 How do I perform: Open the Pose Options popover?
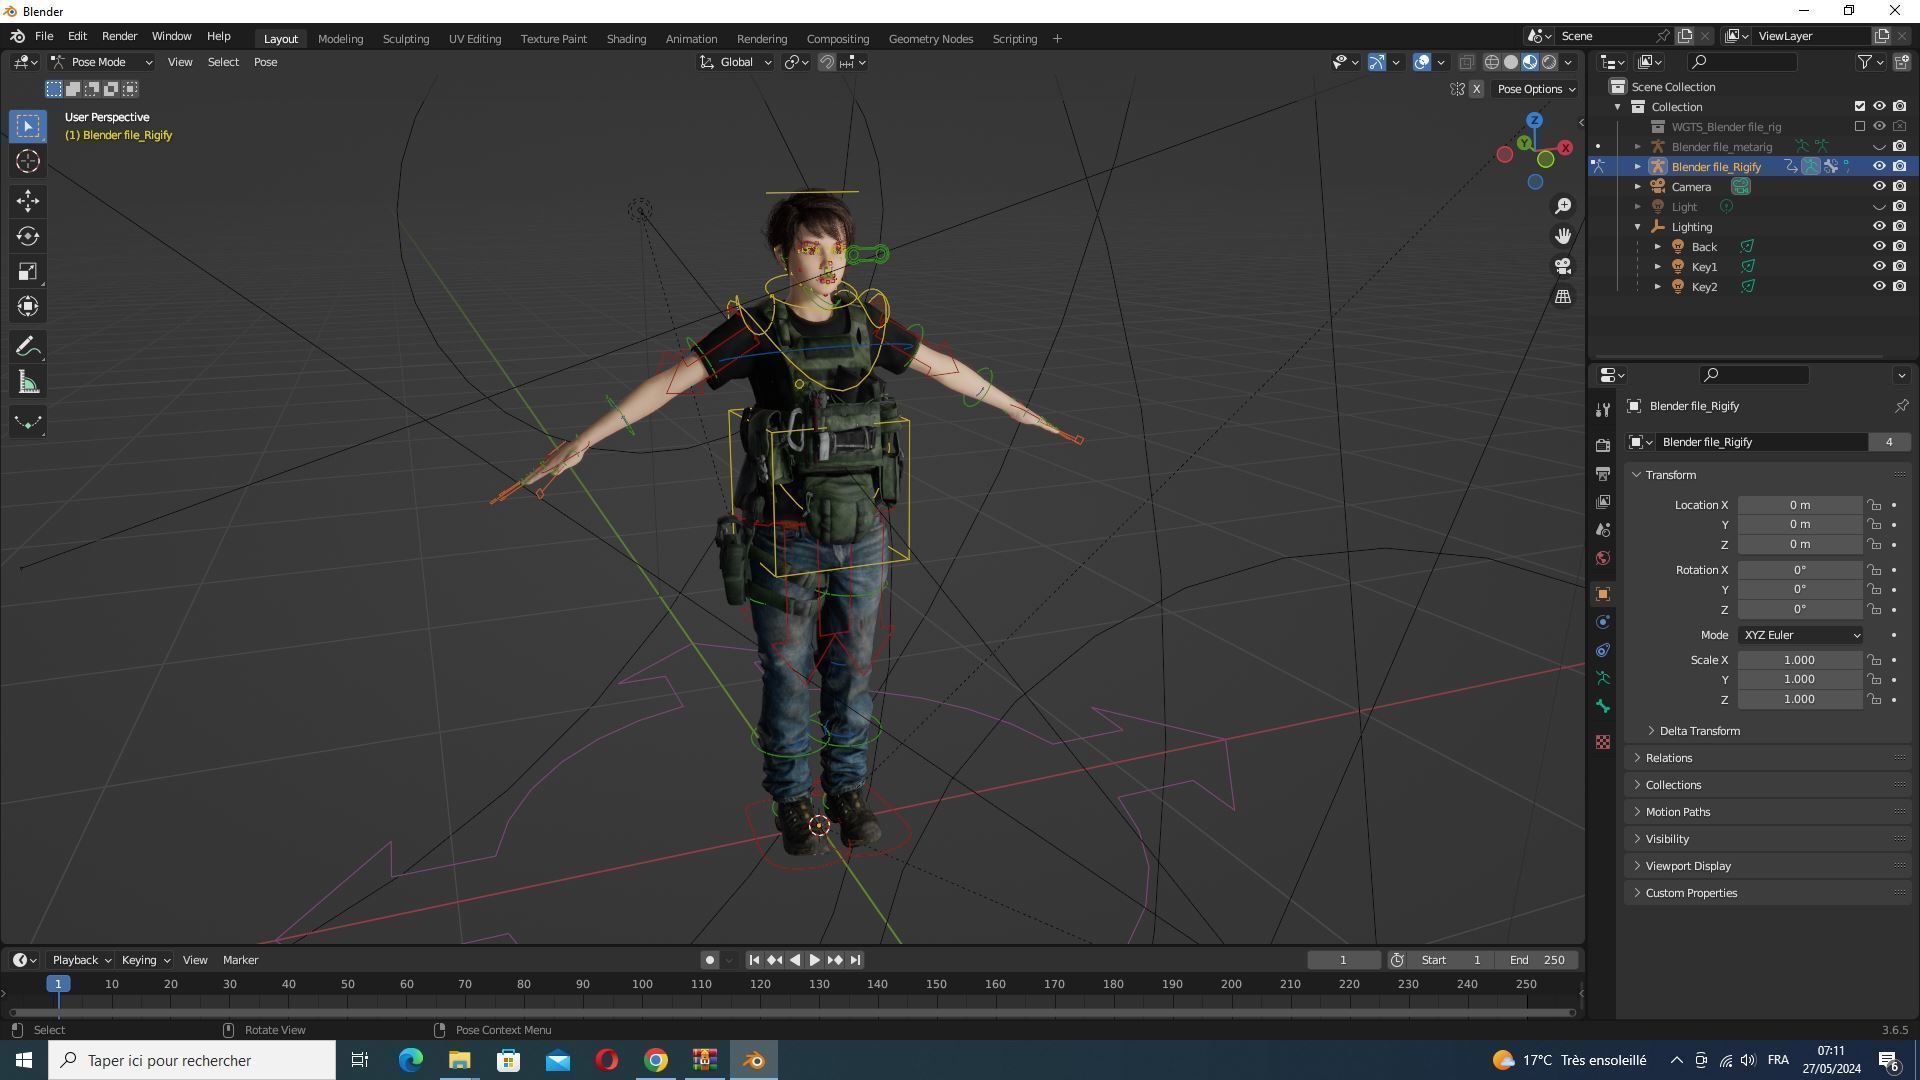point(1535,89)
